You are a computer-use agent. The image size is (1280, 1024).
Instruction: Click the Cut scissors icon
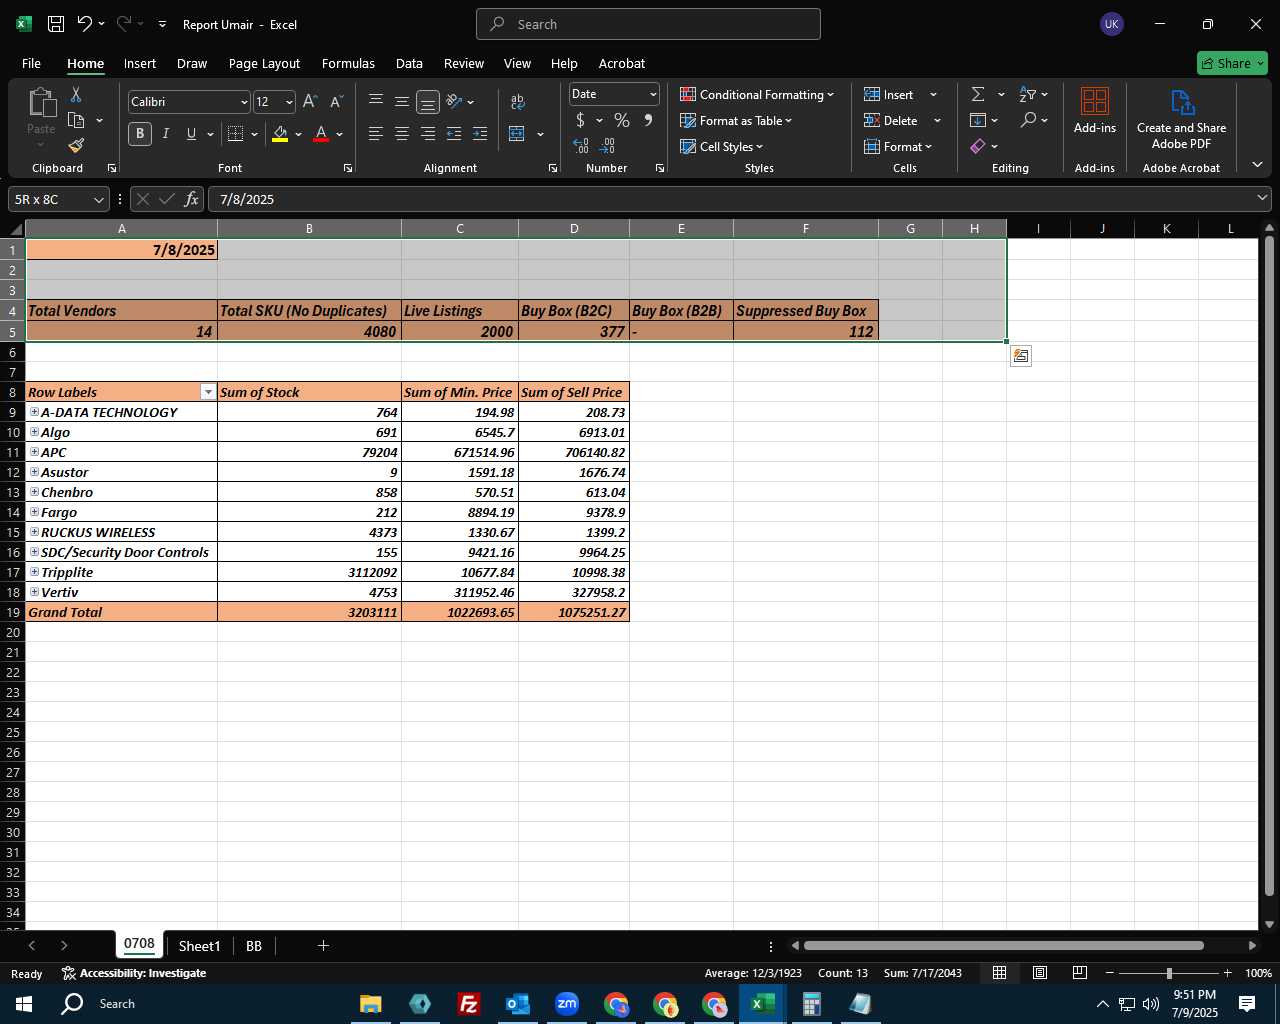(x=75, y=94)
